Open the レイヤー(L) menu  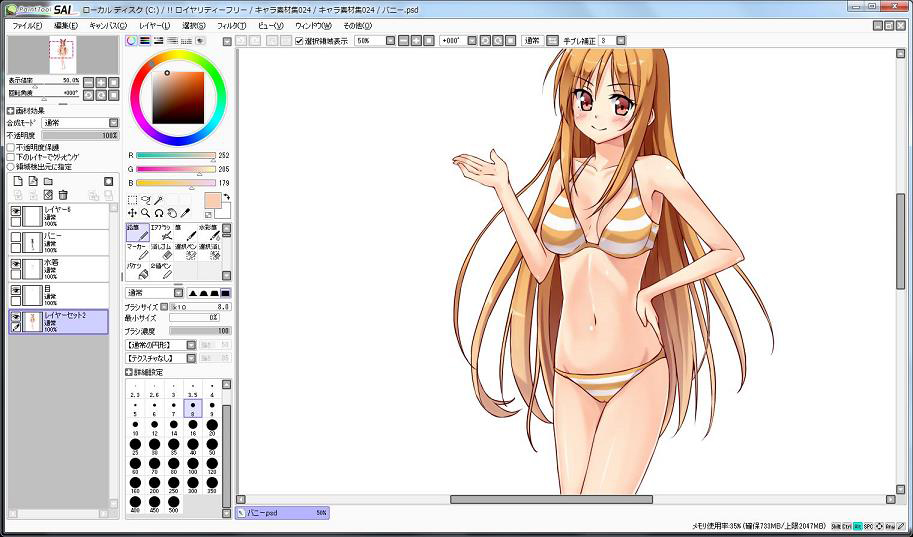(x=155, y=24)
